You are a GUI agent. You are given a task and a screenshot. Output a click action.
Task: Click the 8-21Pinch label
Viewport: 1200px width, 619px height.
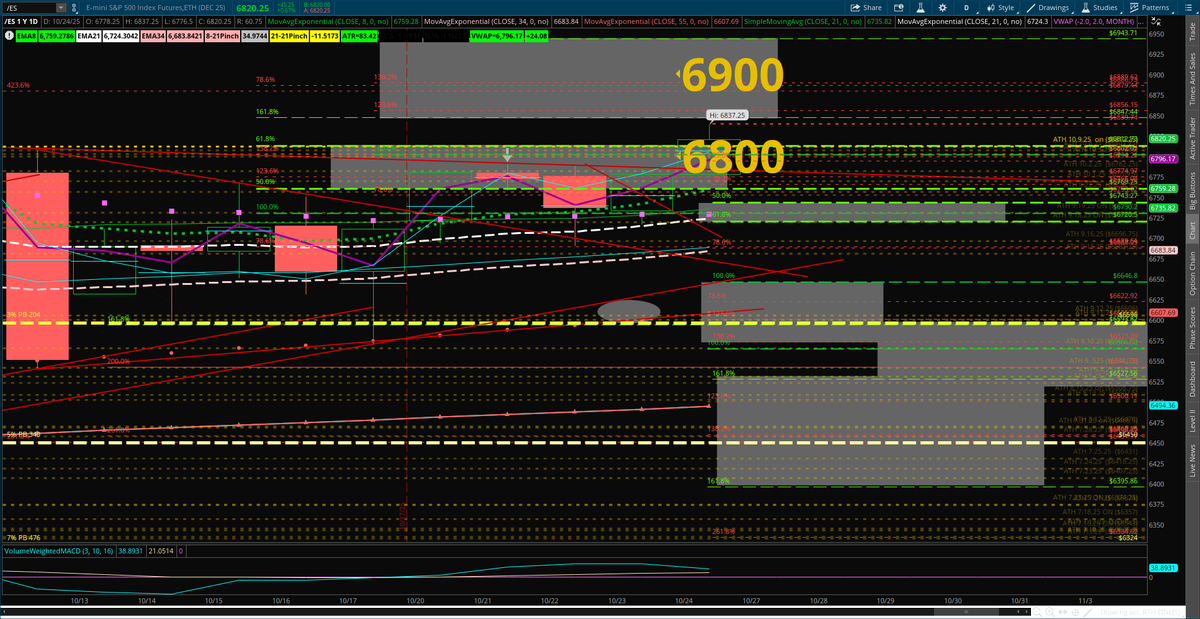pos(221,36)
